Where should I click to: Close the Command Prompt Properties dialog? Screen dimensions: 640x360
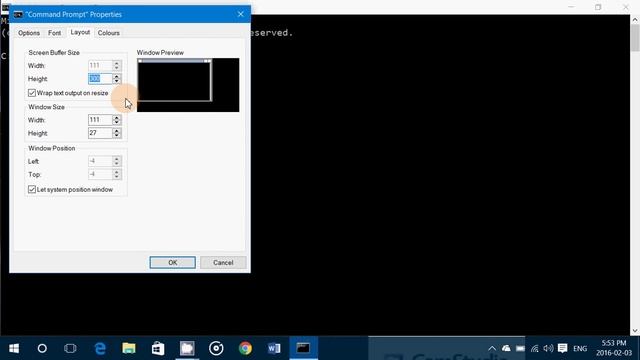240,14
